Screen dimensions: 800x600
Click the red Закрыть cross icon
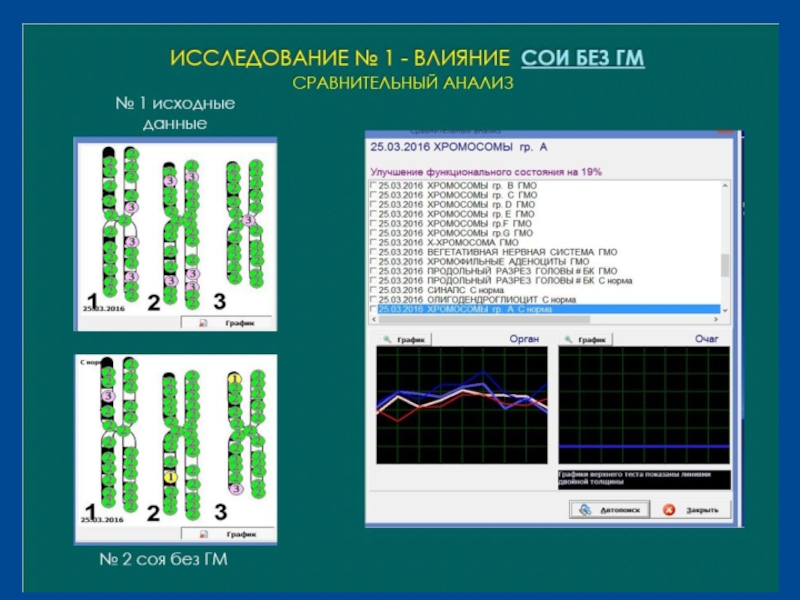pos(667,510)
